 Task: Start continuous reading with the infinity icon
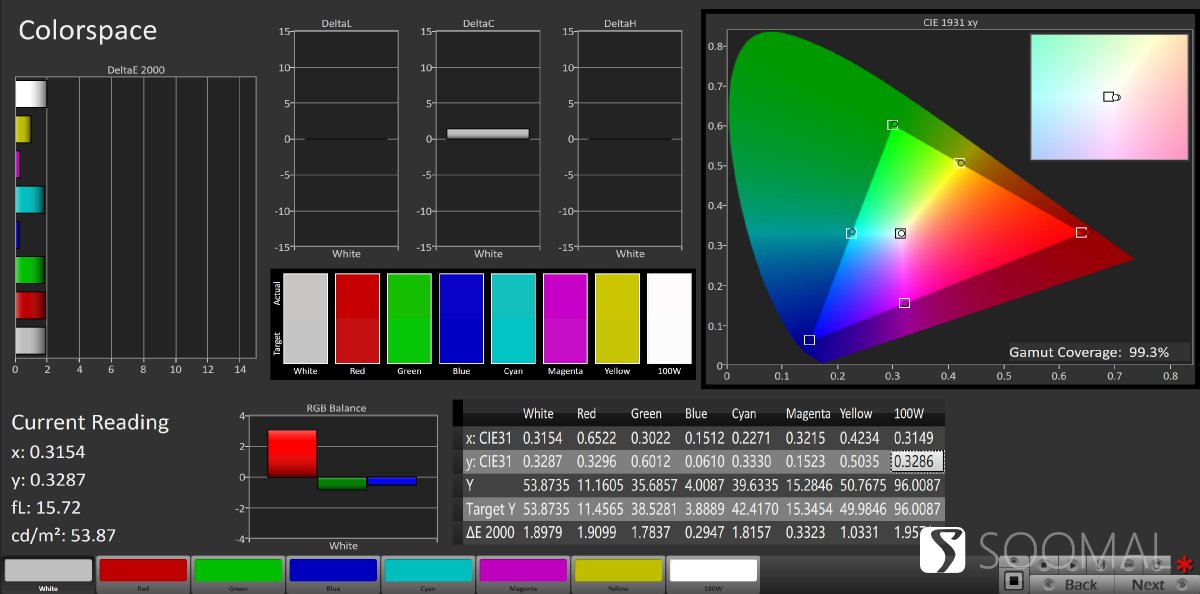pos(1130,564)
